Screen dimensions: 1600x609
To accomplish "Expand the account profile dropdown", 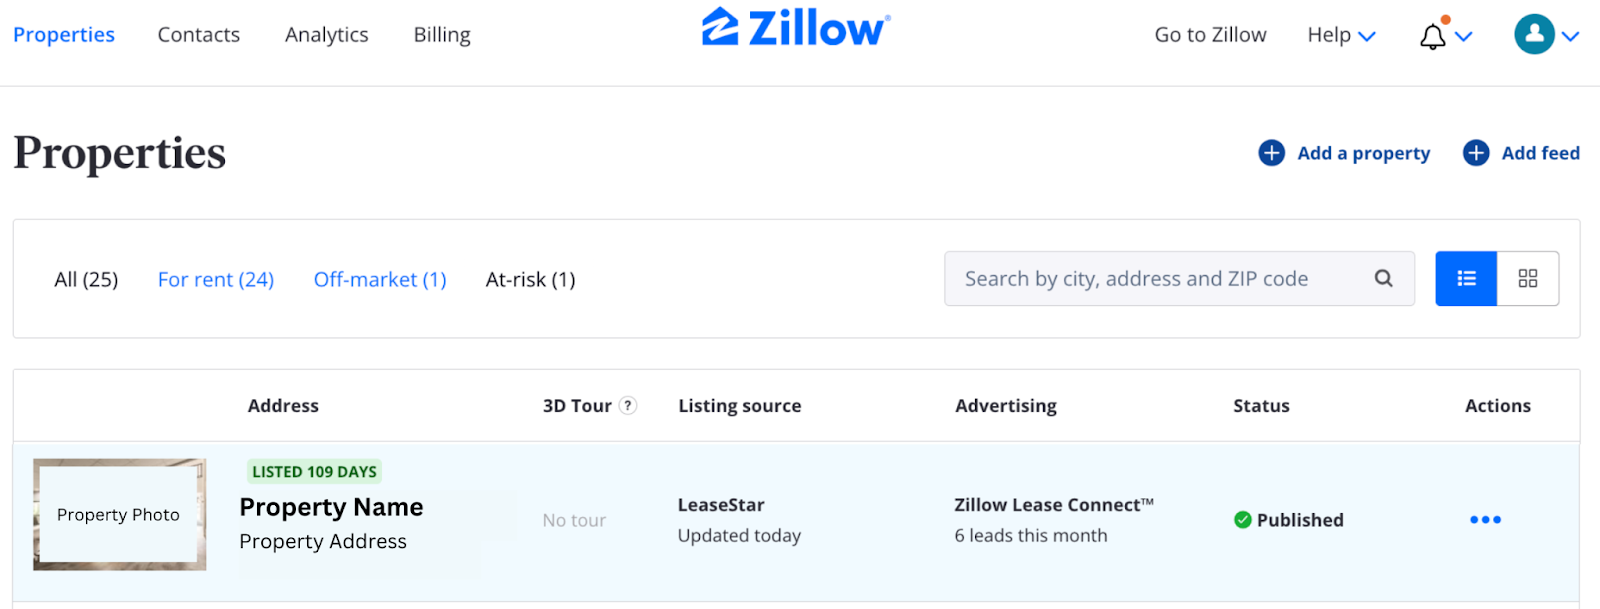I will pyautogui.click(x=1570, y=34).
